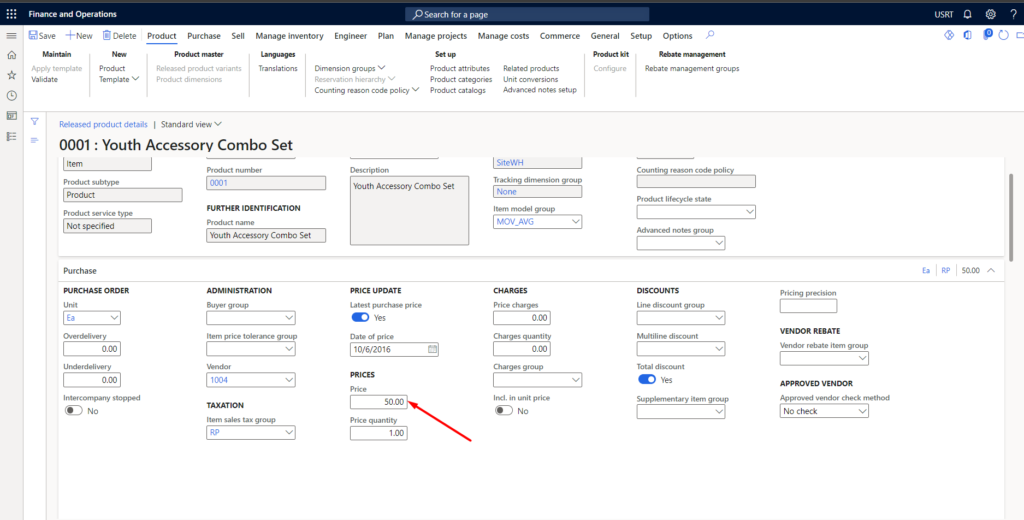Save the released product record

[x=42, y=36]
